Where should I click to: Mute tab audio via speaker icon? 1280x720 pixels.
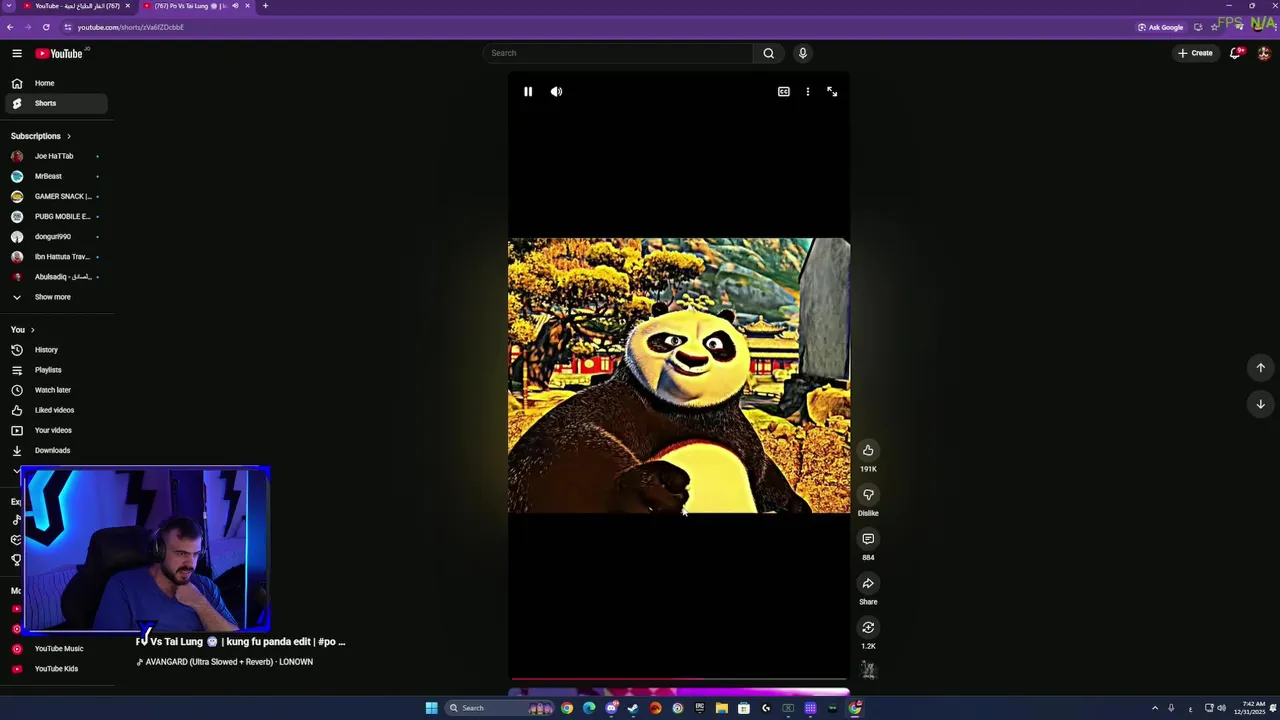click(x=236, y=6)
